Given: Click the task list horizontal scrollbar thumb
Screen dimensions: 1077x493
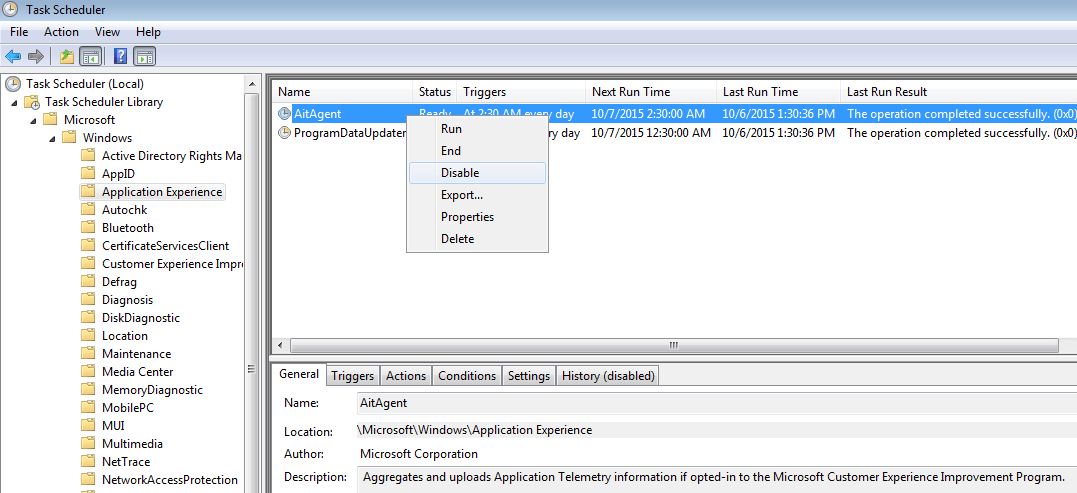Looking at the screenshot, I should (674, 345).
